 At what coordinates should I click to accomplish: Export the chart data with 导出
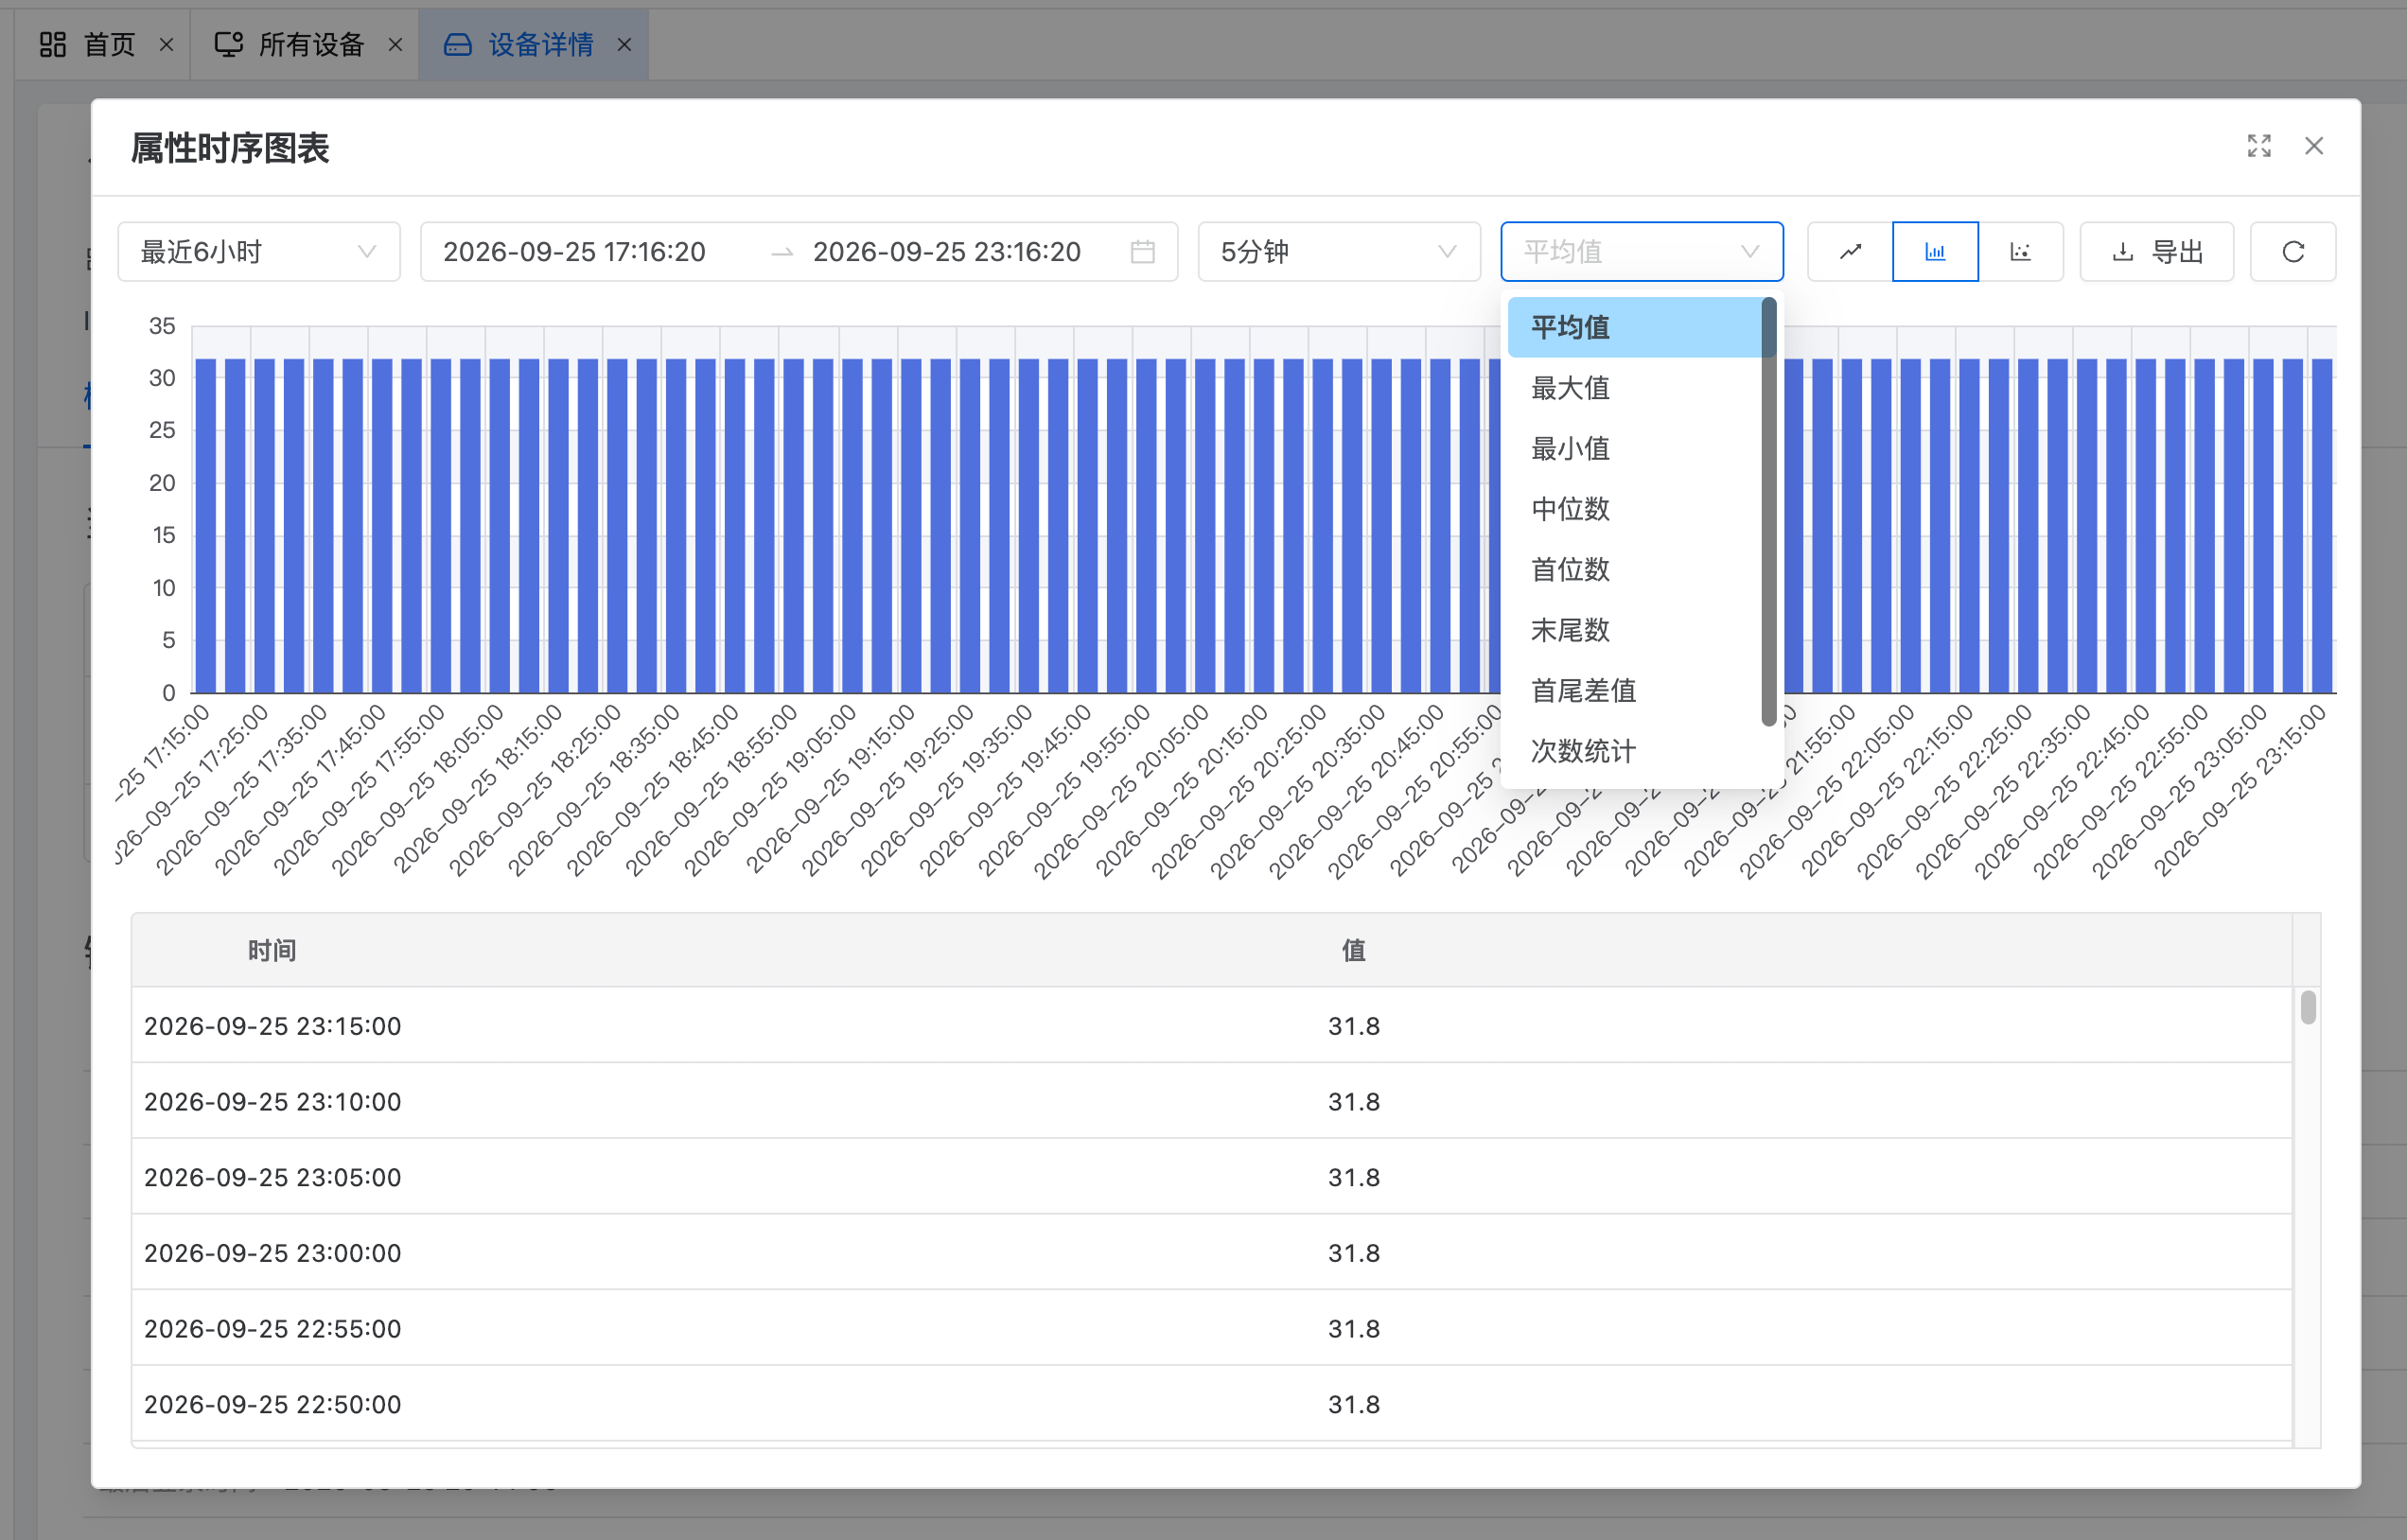(x=2157, y=252)
